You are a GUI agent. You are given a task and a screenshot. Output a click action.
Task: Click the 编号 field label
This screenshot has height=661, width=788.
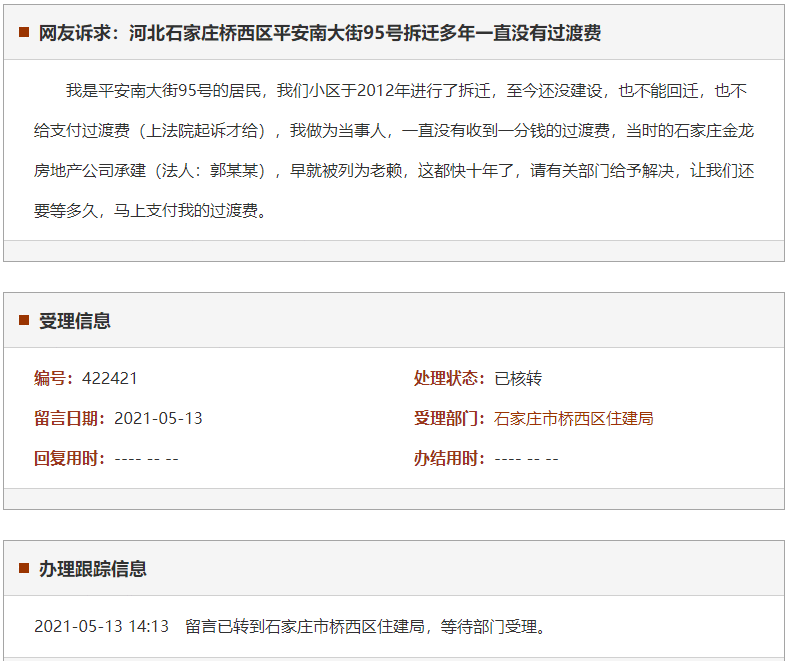[x=54, y=378]
